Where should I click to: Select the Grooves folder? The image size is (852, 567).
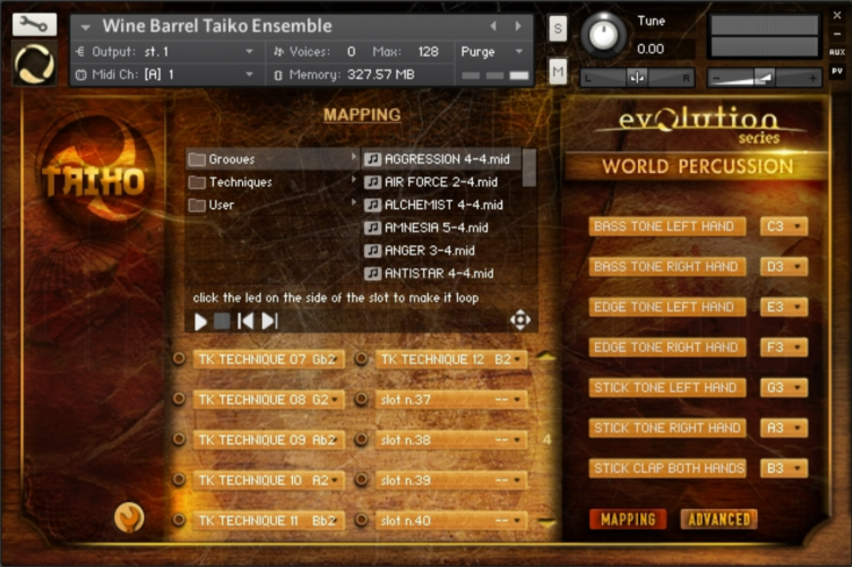pyautogui.click(x=272, y=159)
